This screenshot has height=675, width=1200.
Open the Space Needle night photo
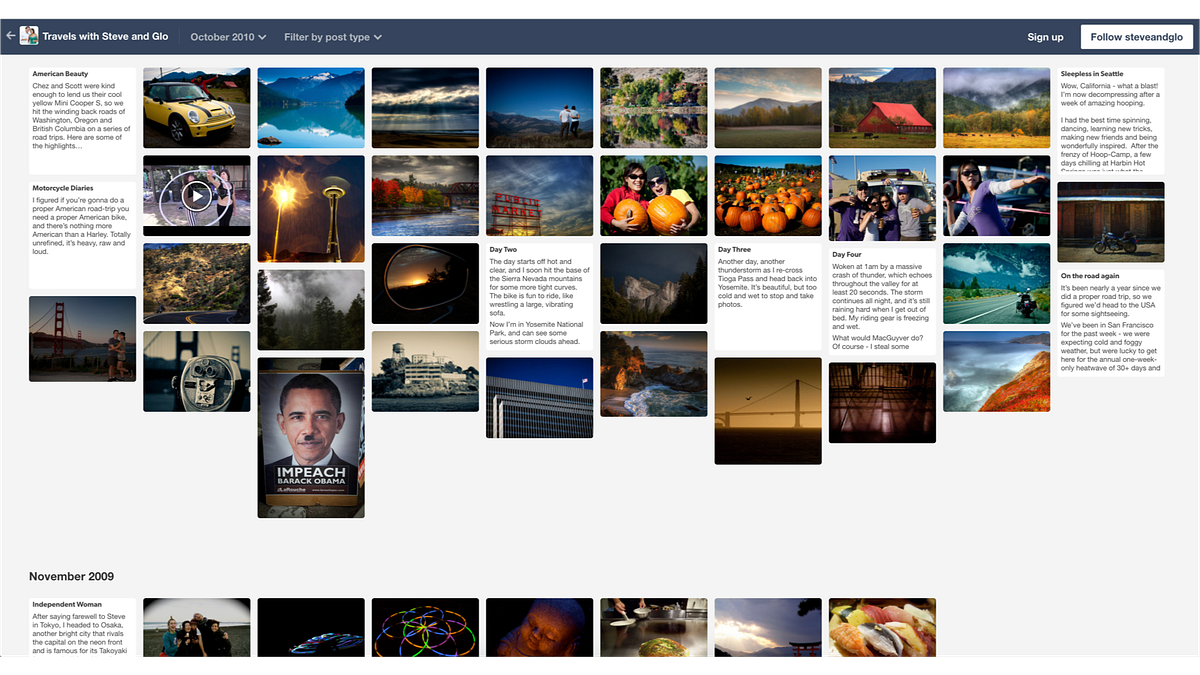[311, 209]
